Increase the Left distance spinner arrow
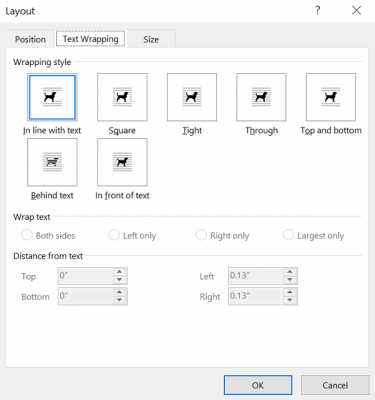 (290, 272)
